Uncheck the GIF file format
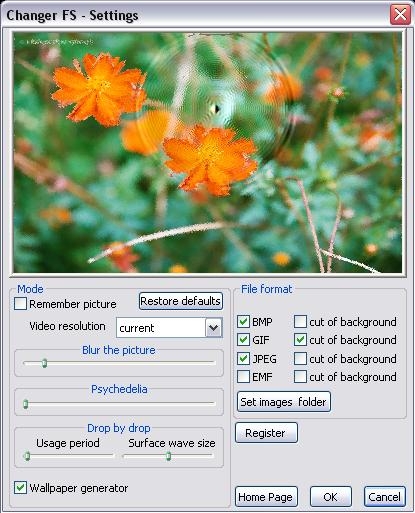This screenshot has height=513, width=415. pyautogui.click(x=243, y=340)
